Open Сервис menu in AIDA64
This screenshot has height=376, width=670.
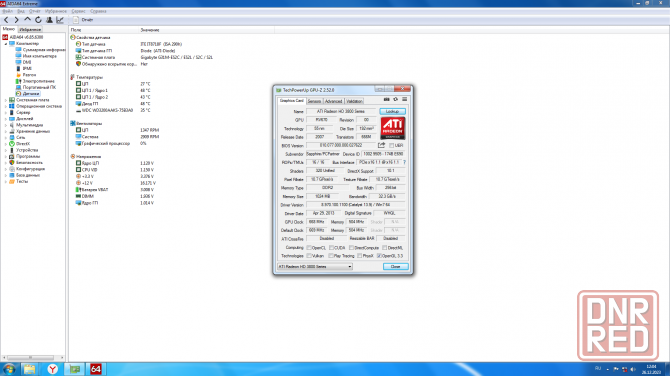click(78, 11)
